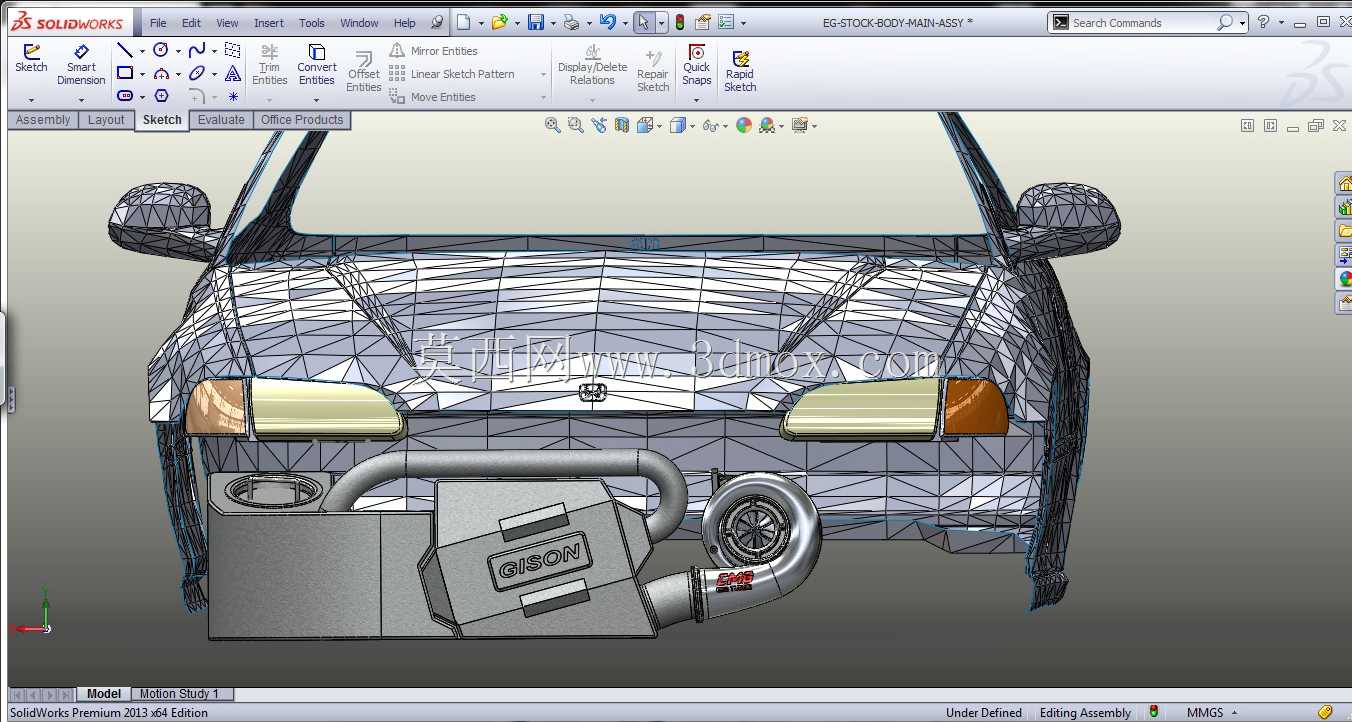Open the File menu
The image size is (1352, 722).
coord(158,23)
